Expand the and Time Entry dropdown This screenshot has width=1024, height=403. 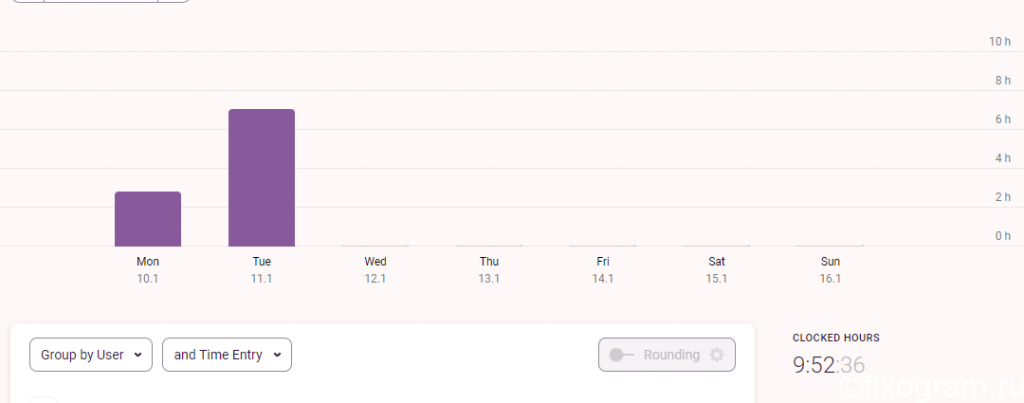click(227, 355)
